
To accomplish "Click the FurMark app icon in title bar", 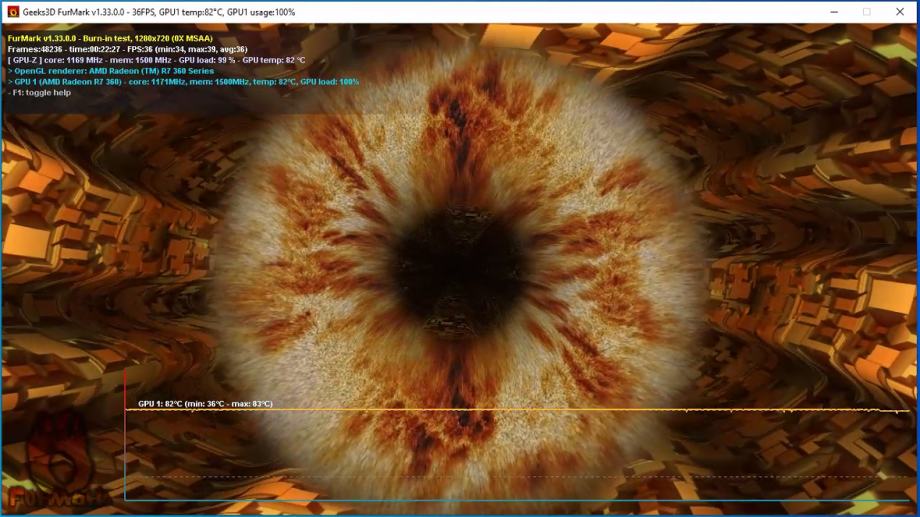I will point(13,12).
